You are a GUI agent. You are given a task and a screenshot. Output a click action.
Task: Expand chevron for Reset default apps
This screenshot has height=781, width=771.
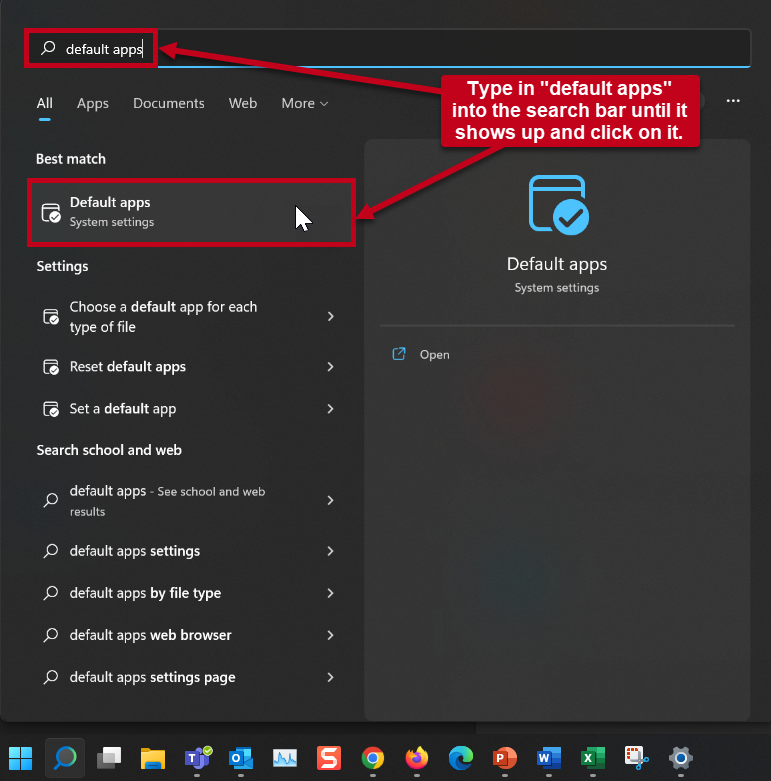(x=330, y=367)
